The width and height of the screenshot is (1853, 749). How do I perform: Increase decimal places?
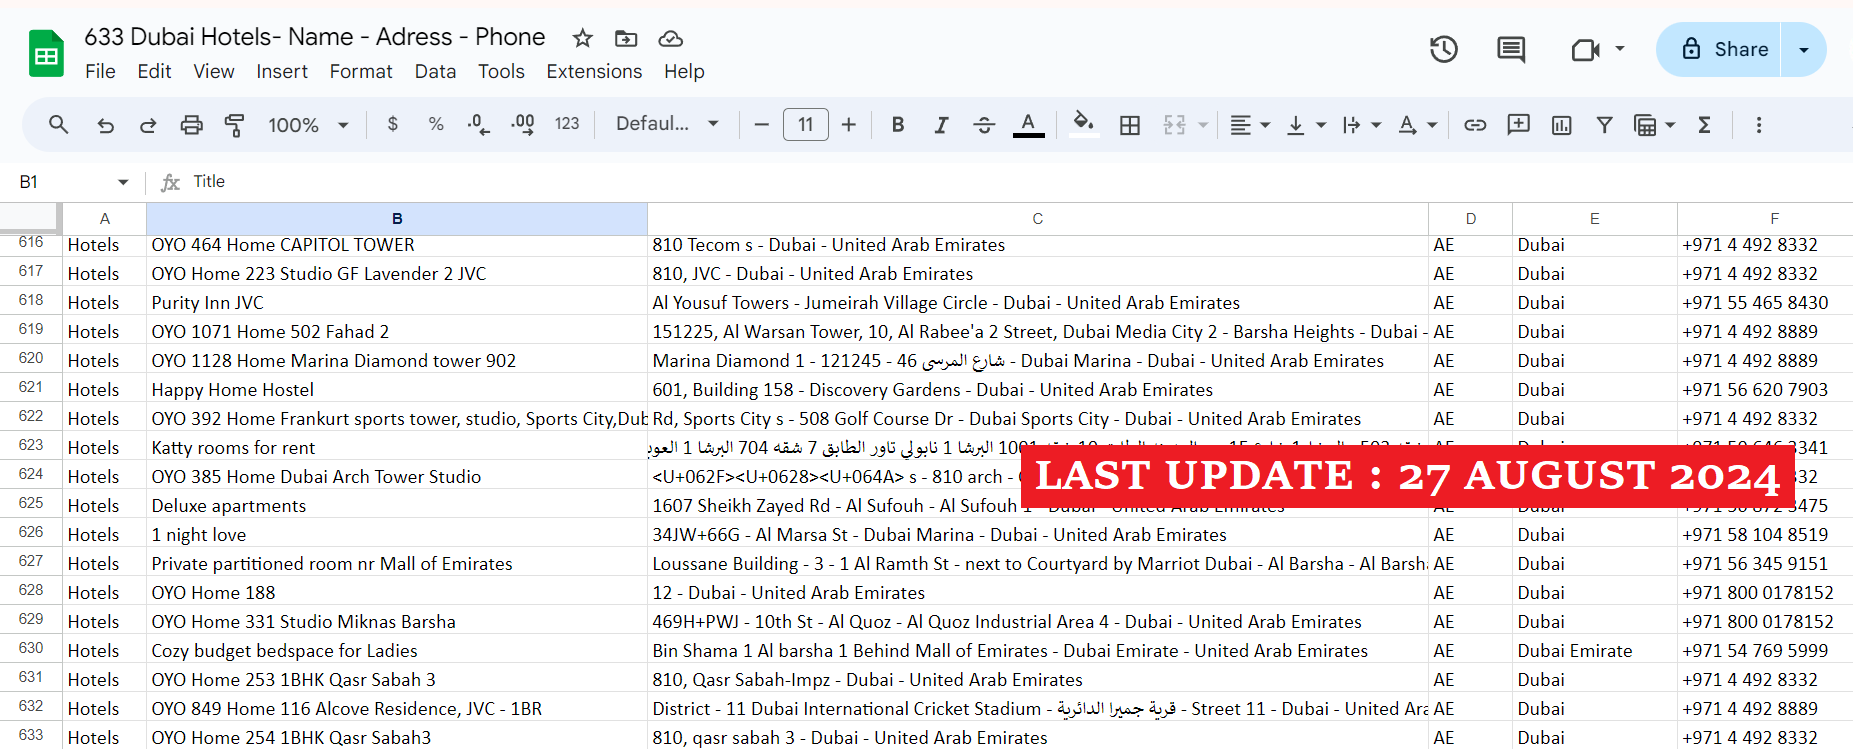[x=522, y=125]
